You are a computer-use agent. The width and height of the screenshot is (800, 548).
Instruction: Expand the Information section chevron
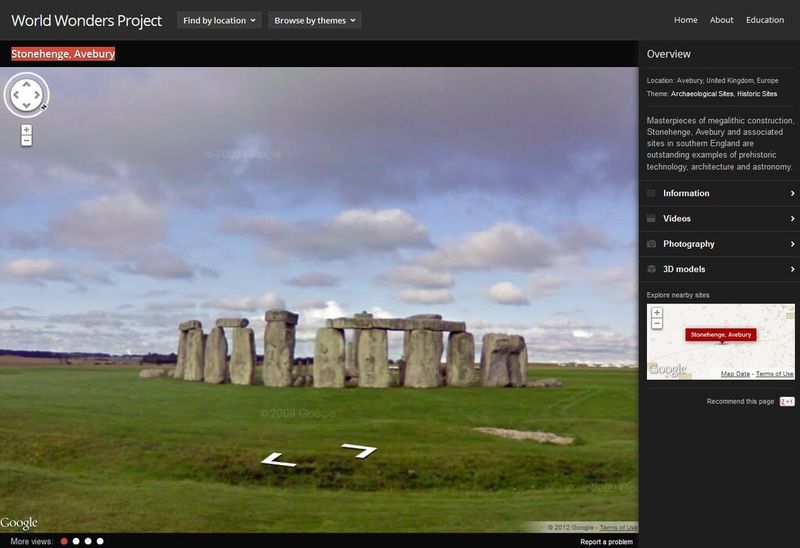pyautogui.click(x=792, y=193)
